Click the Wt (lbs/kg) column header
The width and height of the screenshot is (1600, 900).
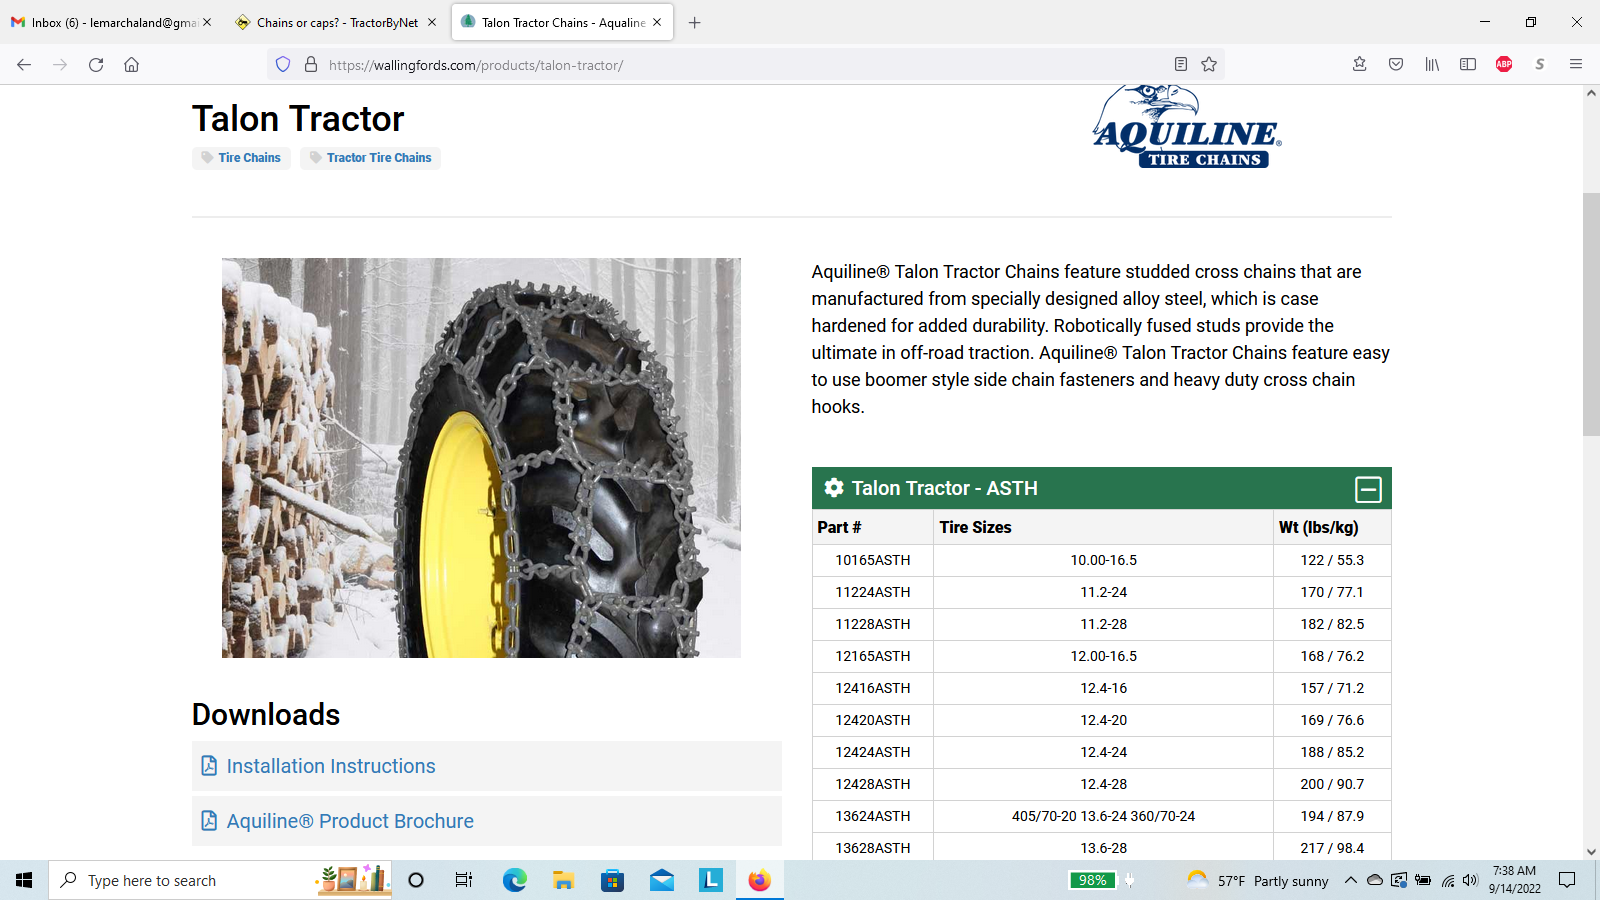pyautogui.click(x=1332, y=527)
